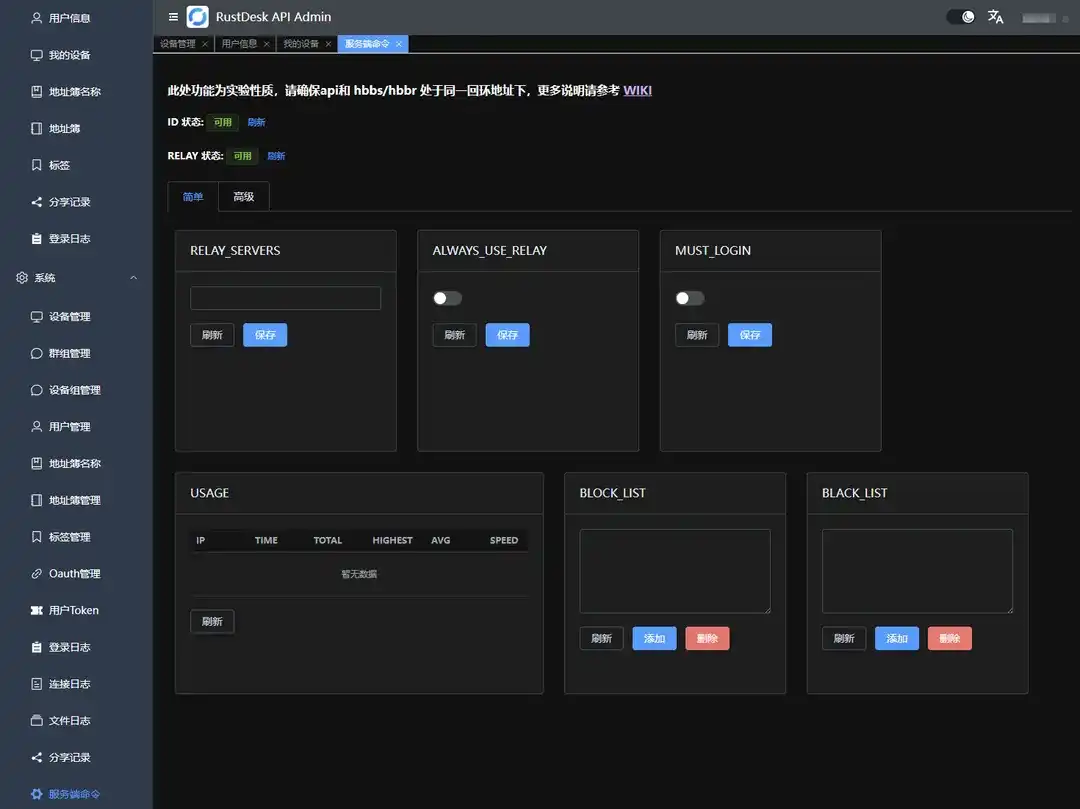Click red 删除 in BLACK_LIST card
The height and width of the screenshot is (809, 1080).
(x=950, y=639)
